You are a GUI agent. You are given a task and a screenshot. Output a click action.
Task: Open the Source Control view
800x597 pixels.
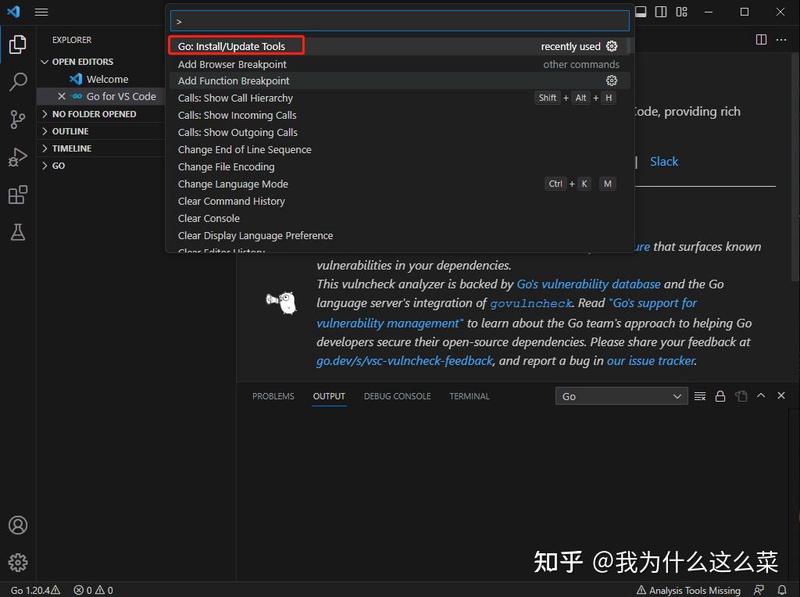(x=18, y=119)
